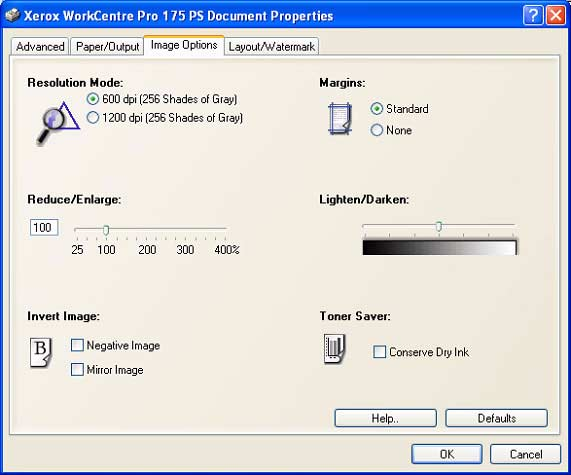The width and height of the screenshot is (571, 475).
Task: Switch to the Advanced tab
Action: click(x=40, y=47)
